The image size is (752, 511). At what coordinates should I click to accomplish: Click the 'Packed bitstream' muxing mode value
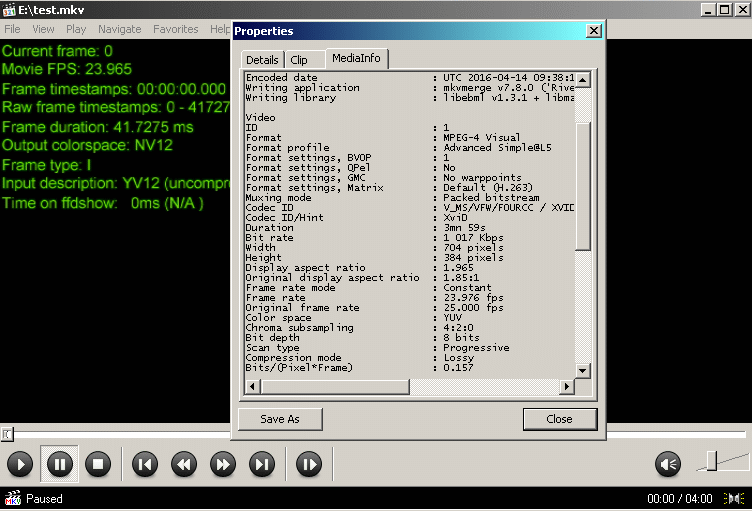pyautogui.click(x=491, y=198)
